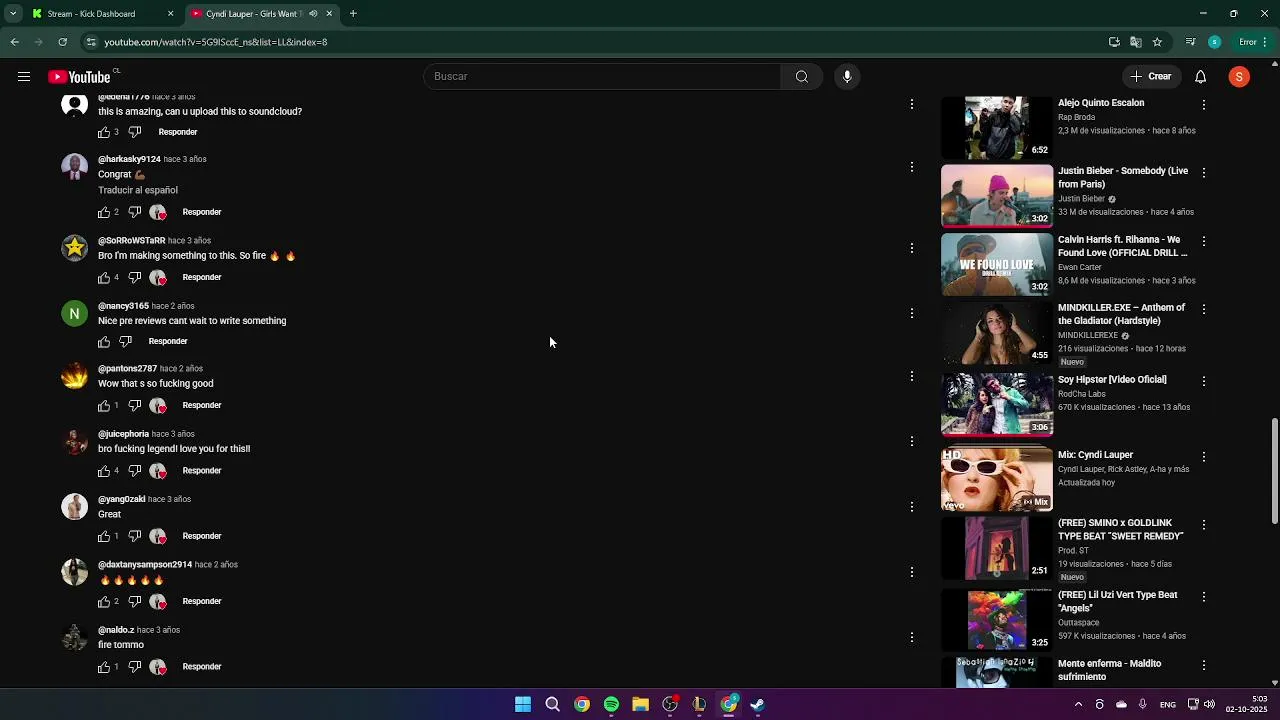Click the page vertical scrollbar thumb
The width and height of the screenshot is (1280, 720).
click(x=1274, y=470)
